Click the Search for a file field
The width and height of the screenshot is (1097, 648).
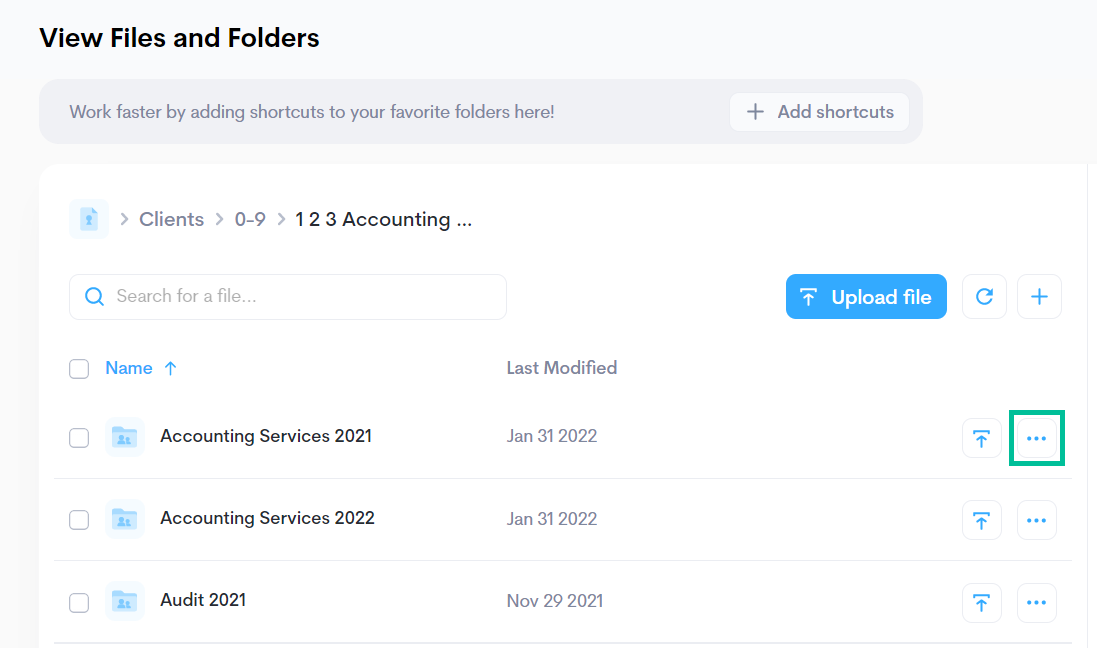(x=288, y=297)
